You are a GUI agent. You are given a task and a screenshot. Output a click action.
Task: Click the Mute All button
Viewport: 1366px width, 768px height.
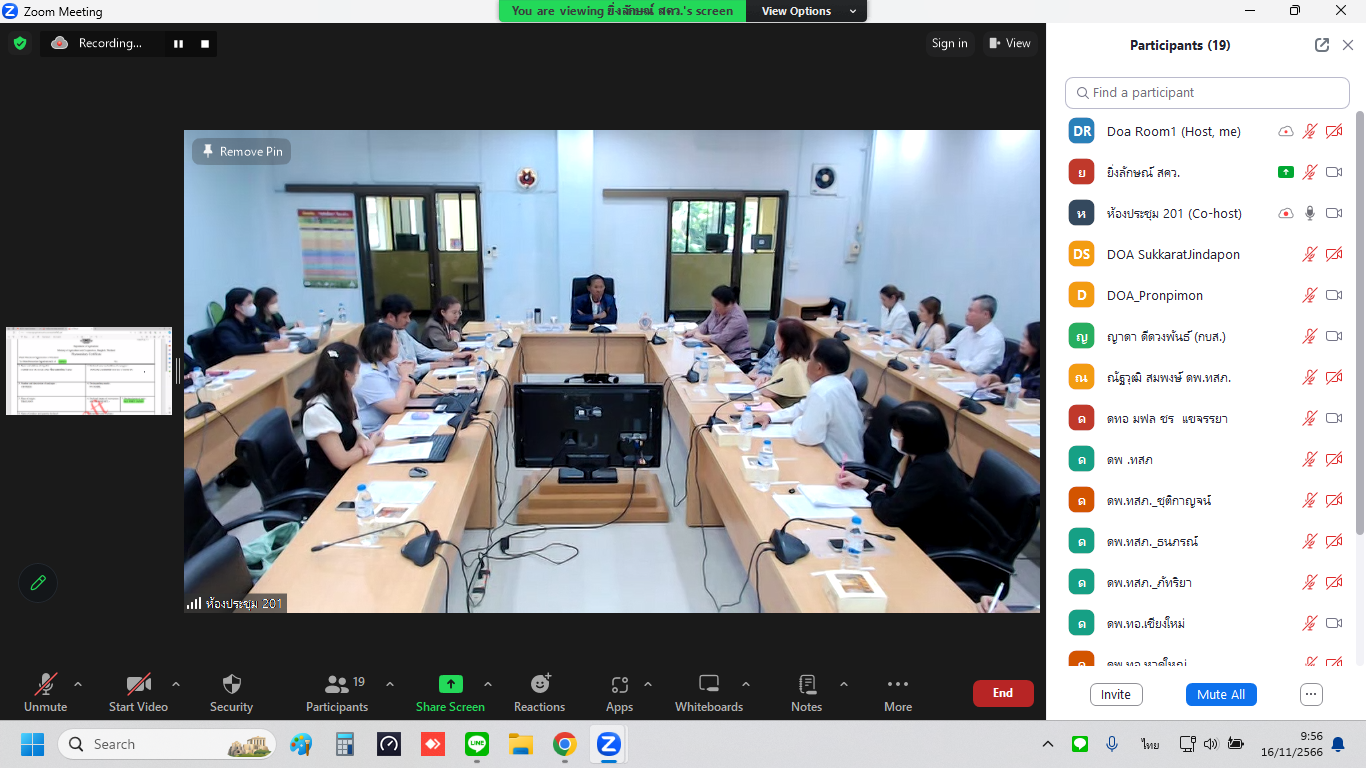pyautogui.click(x=1221, y=694)
